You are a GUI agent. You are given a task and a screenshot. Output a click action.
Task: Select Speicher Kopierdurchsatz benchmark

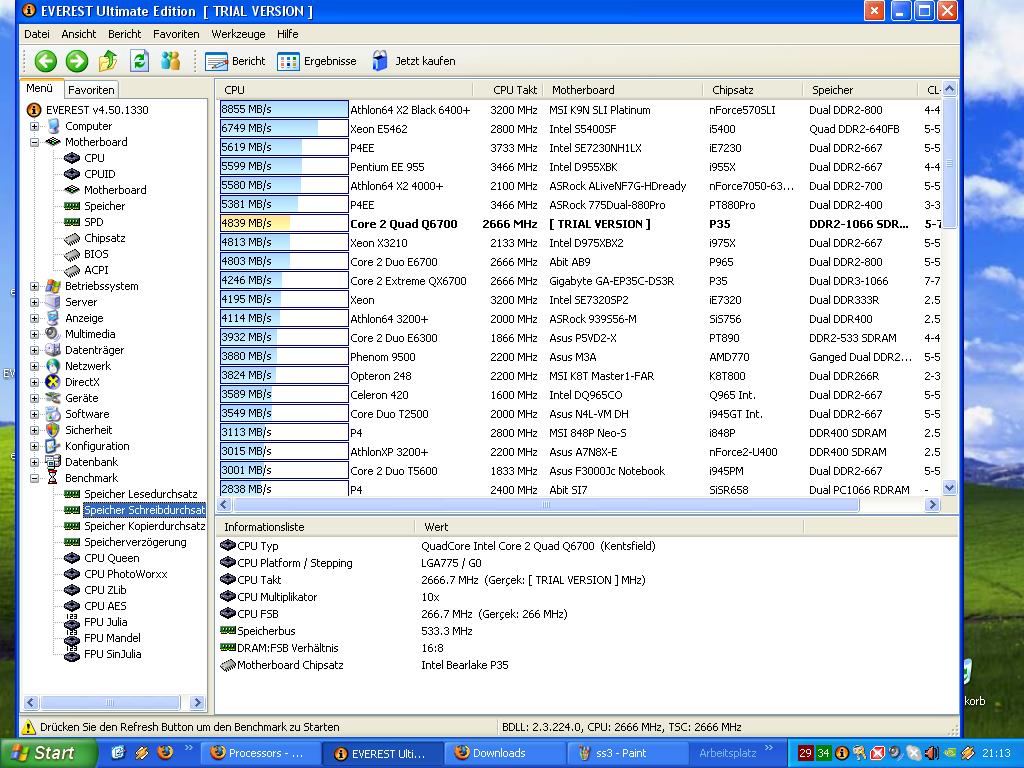(x=144, y=526)
